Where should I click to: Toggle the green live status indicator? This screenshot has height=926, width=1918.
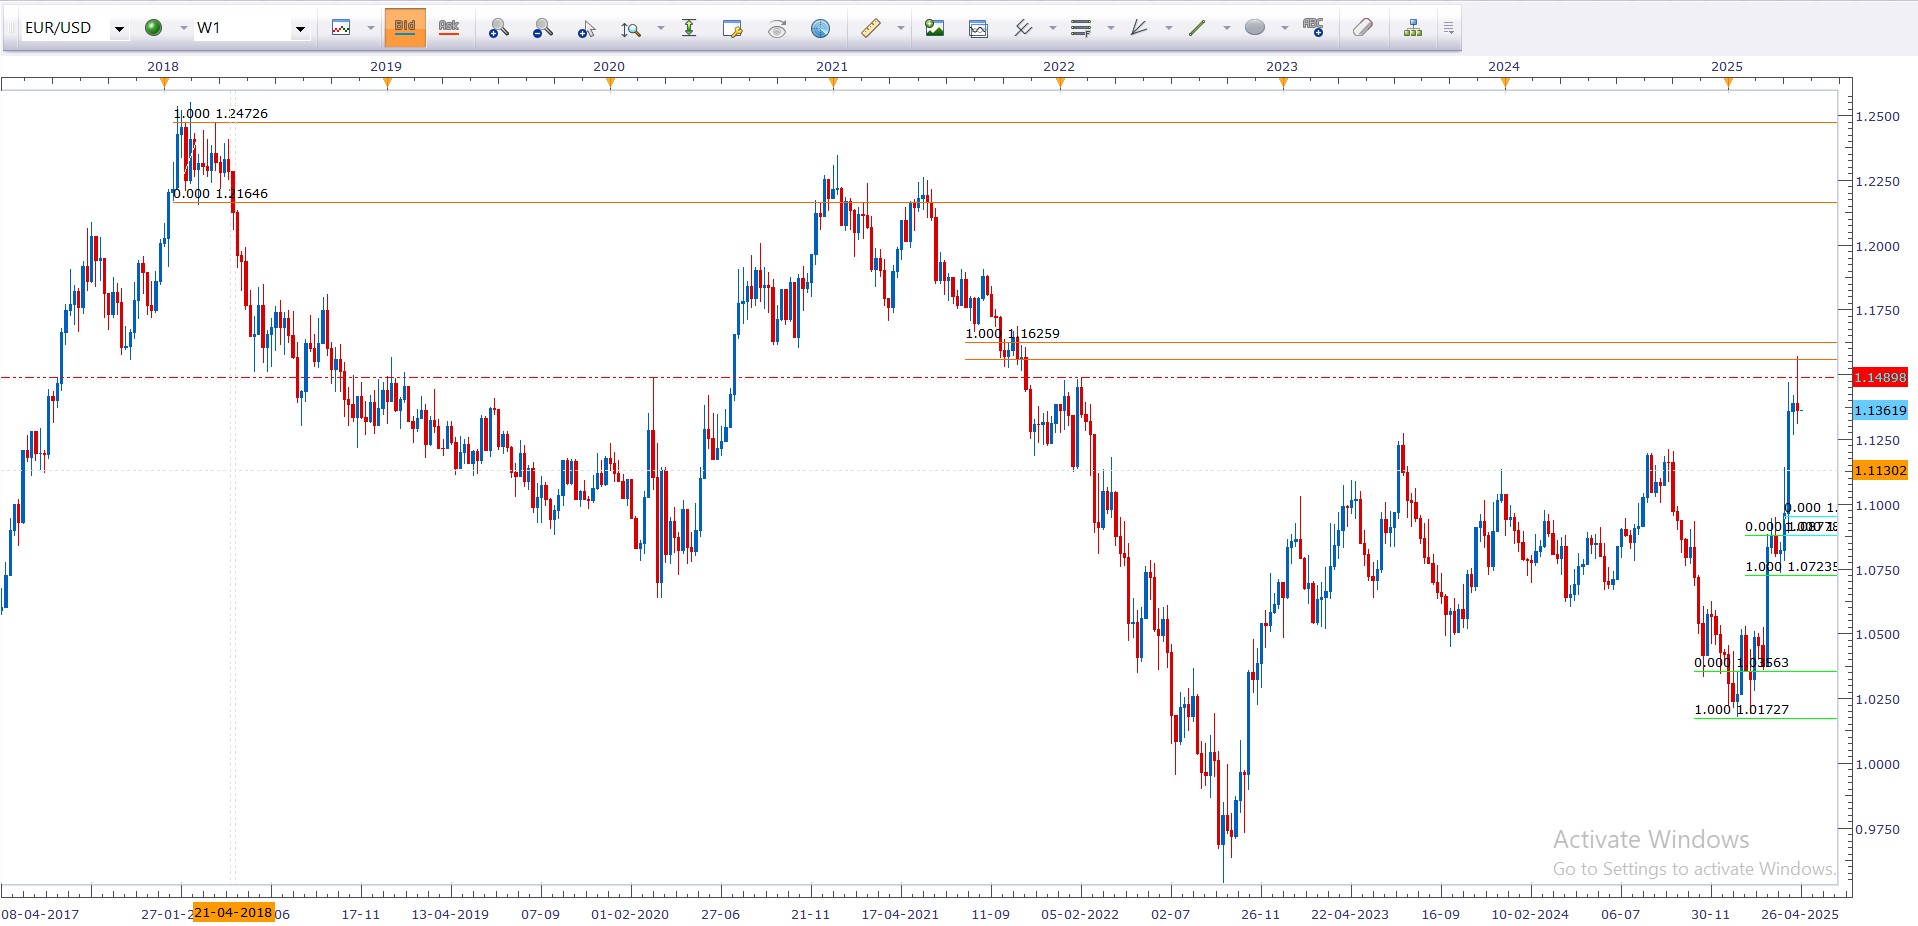(x=154, y=28)
